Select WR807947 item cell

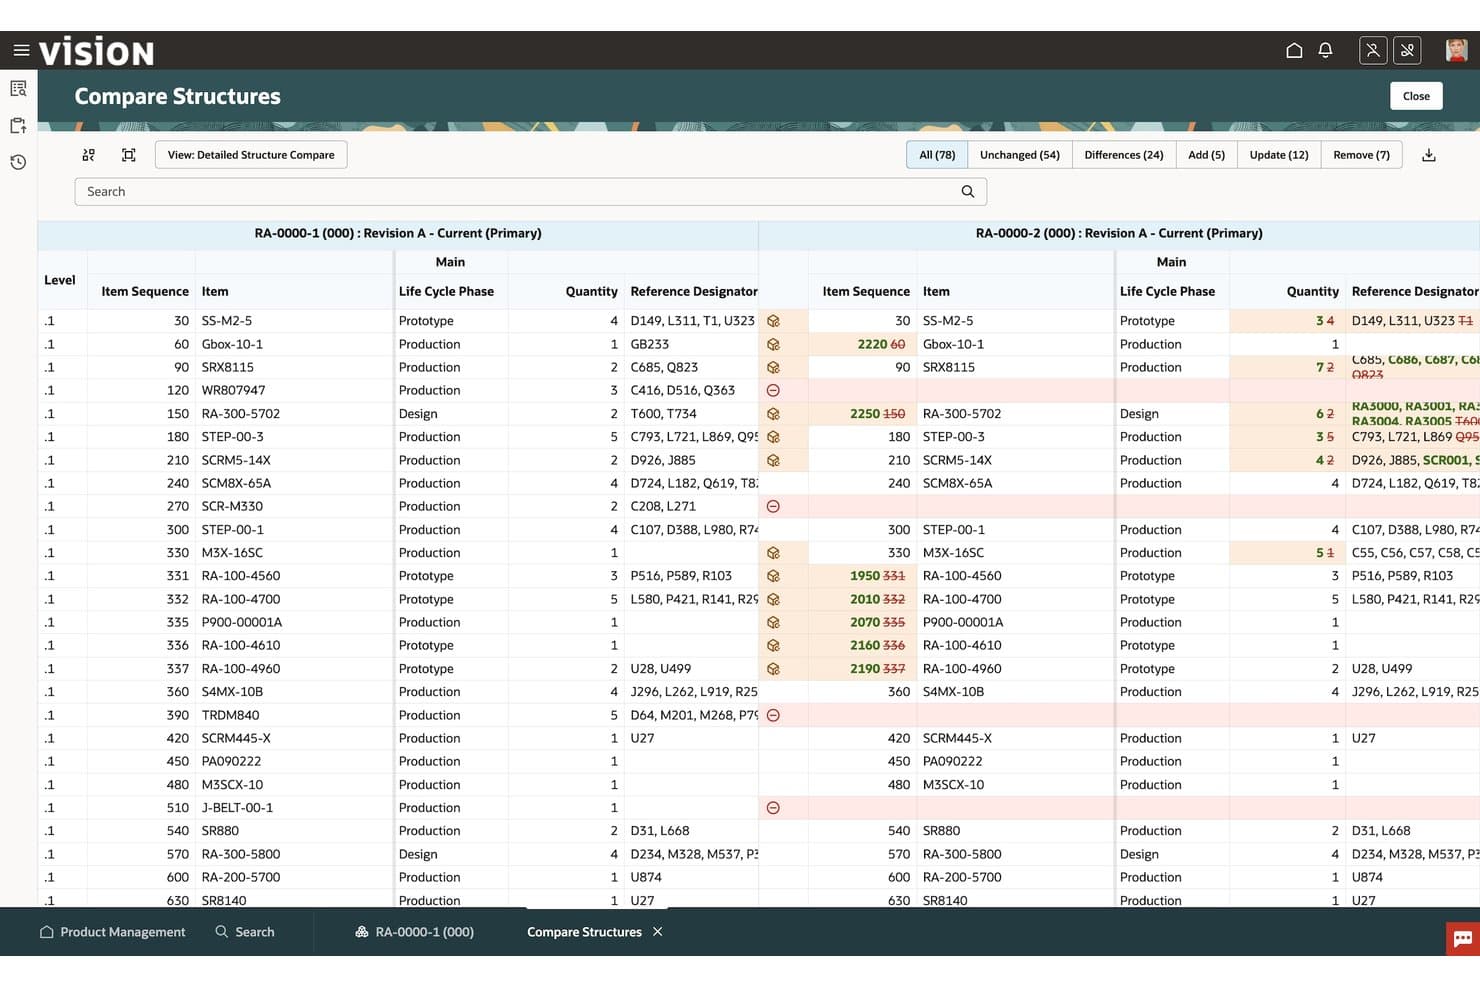click(233, 391)
